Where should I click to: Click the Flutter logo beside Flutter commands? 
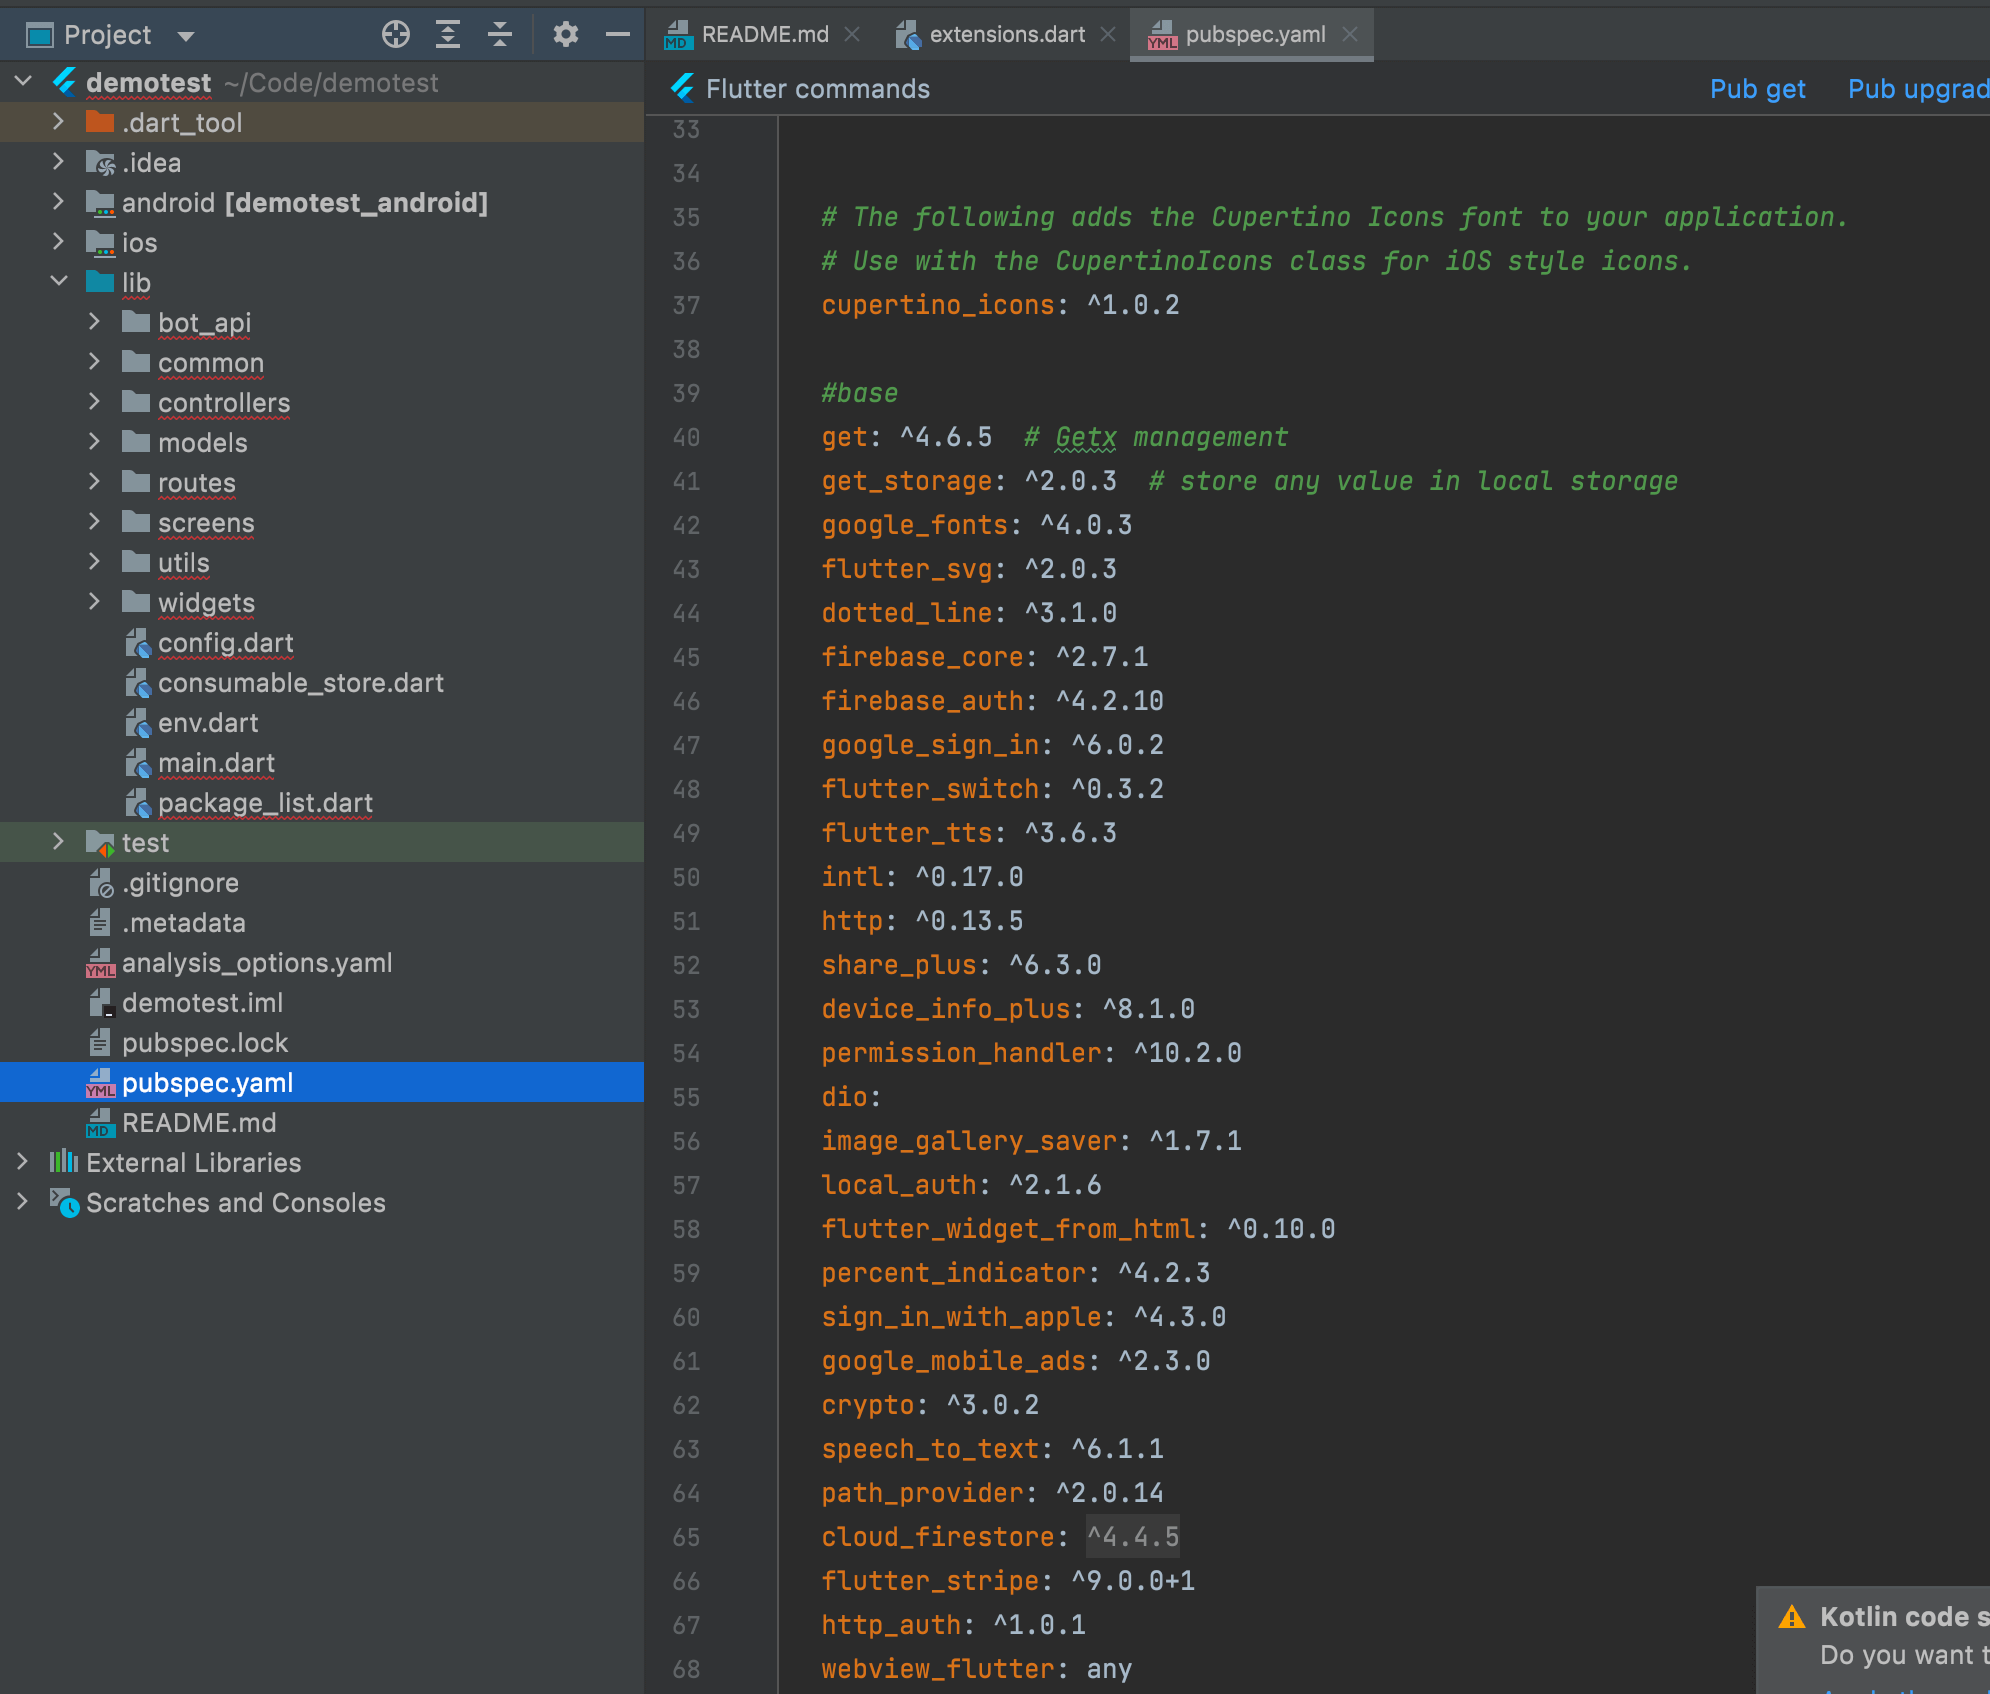click(682, 88)
